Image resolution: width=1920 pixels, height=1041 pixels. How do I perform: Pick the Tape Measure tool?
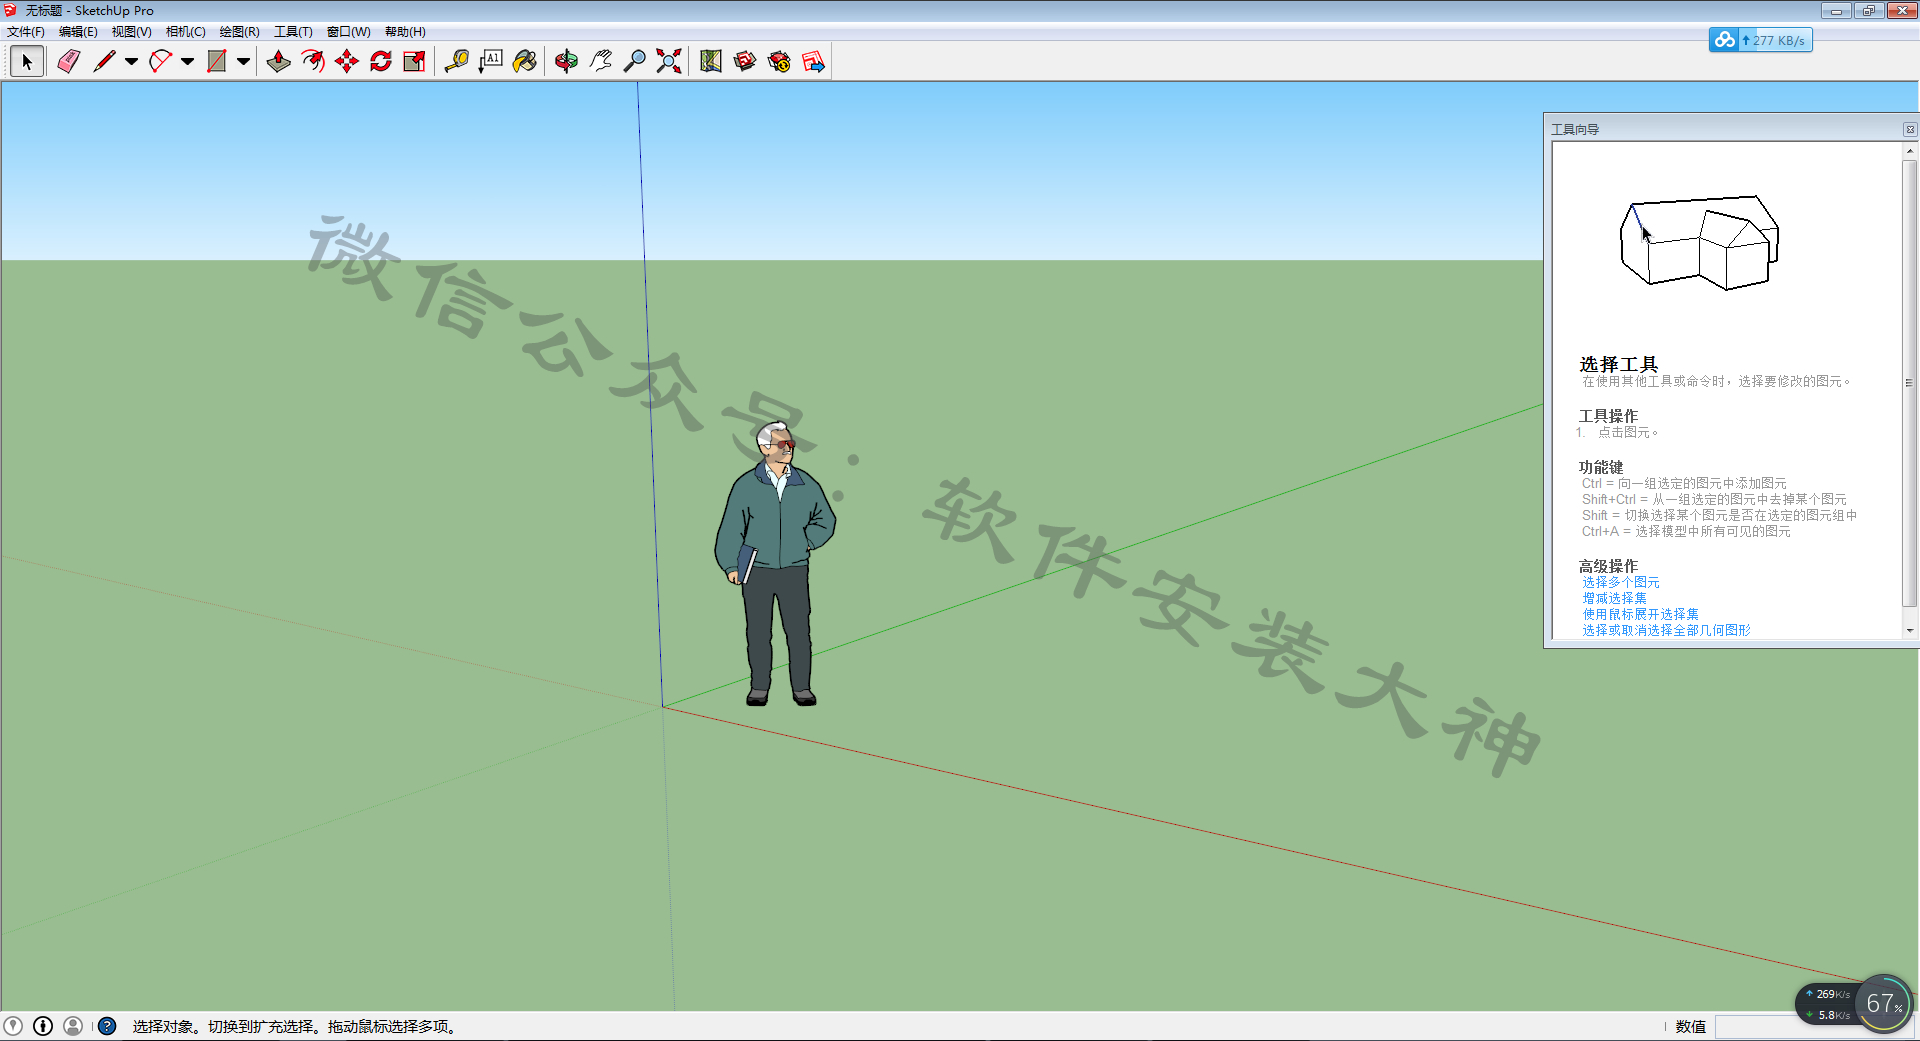click(x=457, y=62)
